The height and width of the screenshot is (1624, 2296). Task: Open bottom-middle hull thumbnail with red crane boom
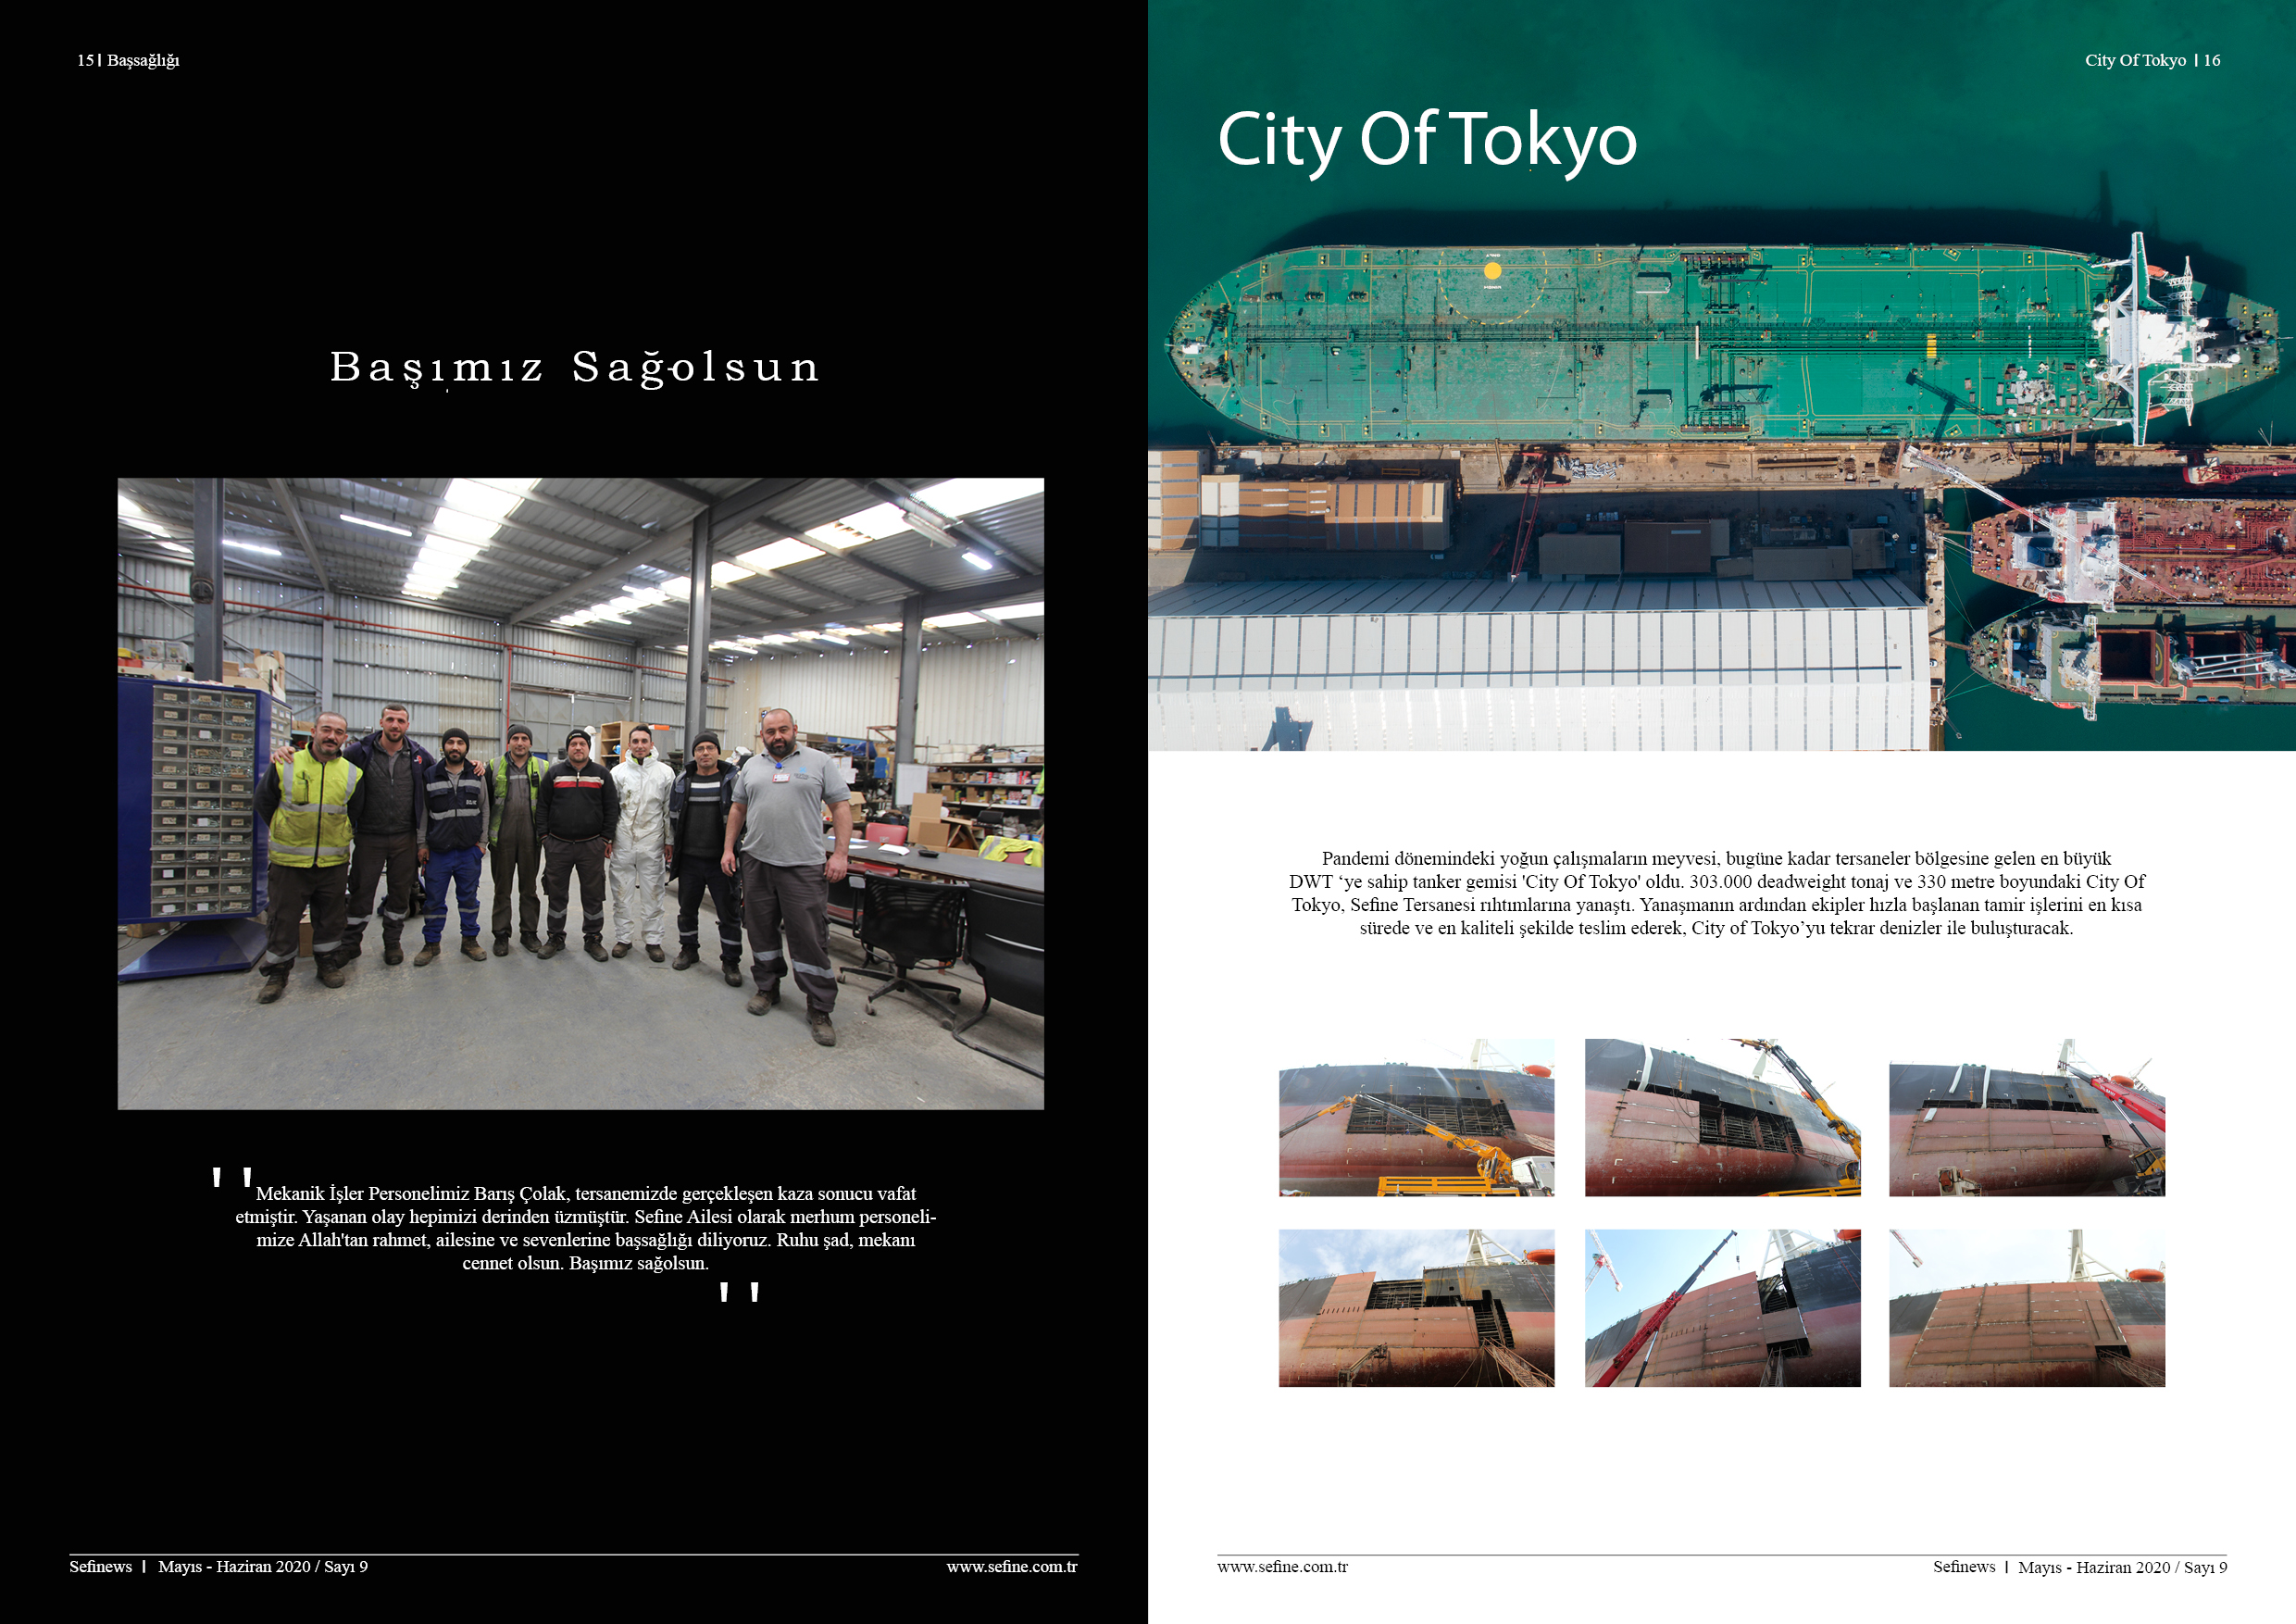click(1722, 1308)
